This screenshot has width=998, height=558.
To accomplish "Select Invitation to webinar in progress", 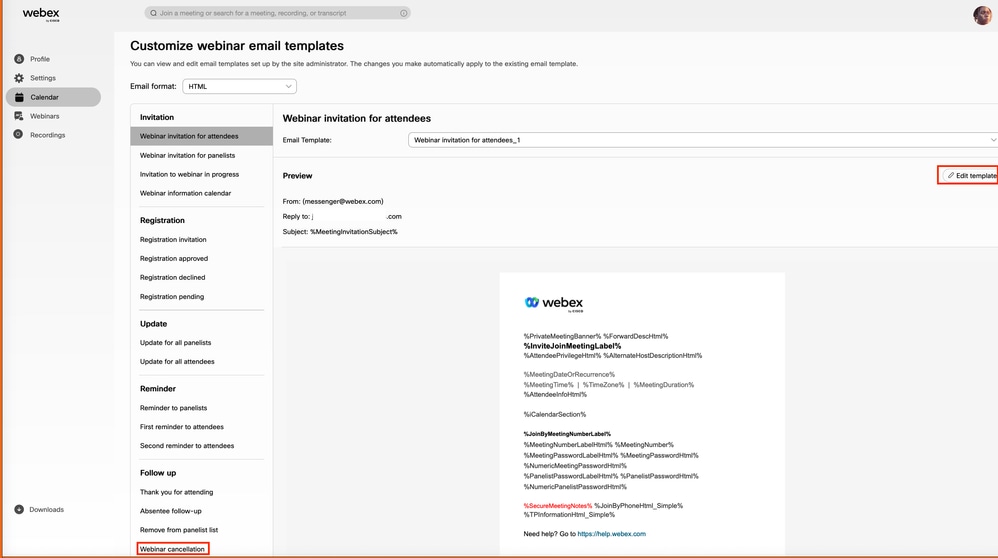I will coord(190,174).
